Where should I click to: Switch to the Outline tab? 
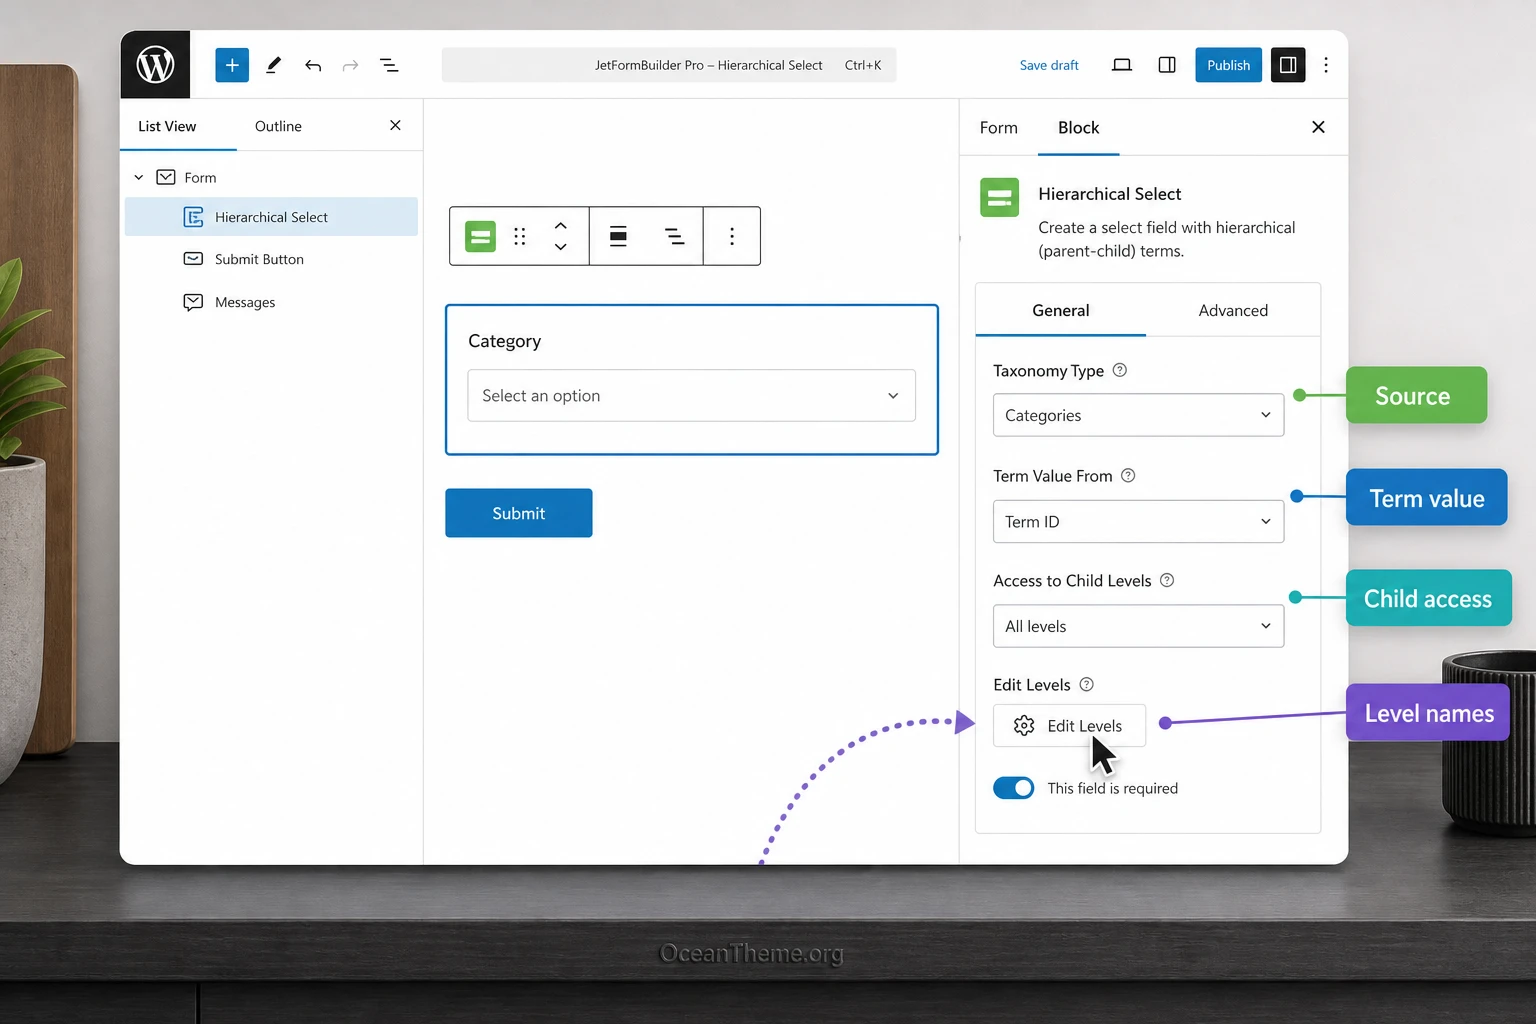278,126
